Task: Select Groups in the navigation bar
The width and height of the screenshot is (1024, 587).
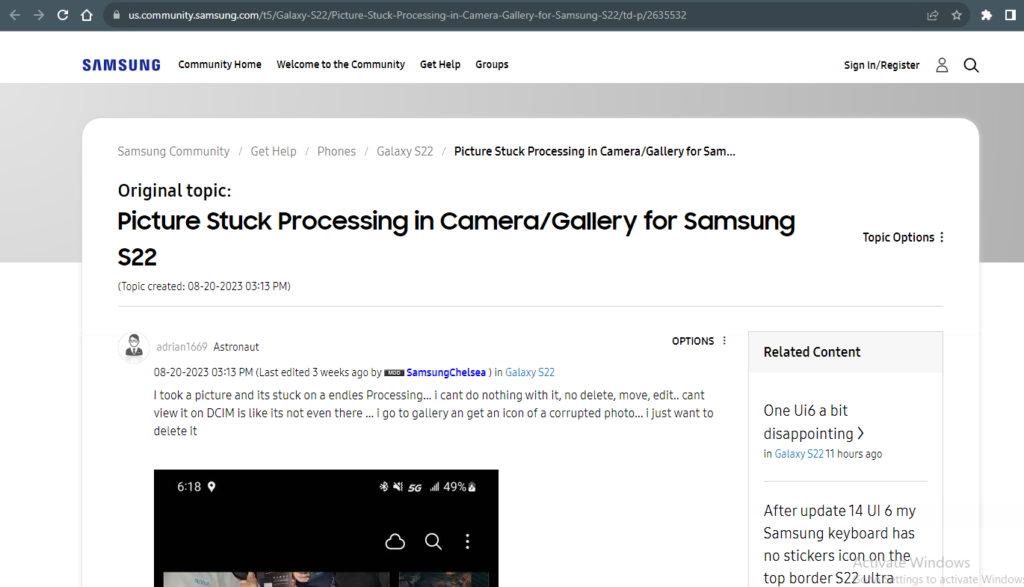Action: pos(491,65)
